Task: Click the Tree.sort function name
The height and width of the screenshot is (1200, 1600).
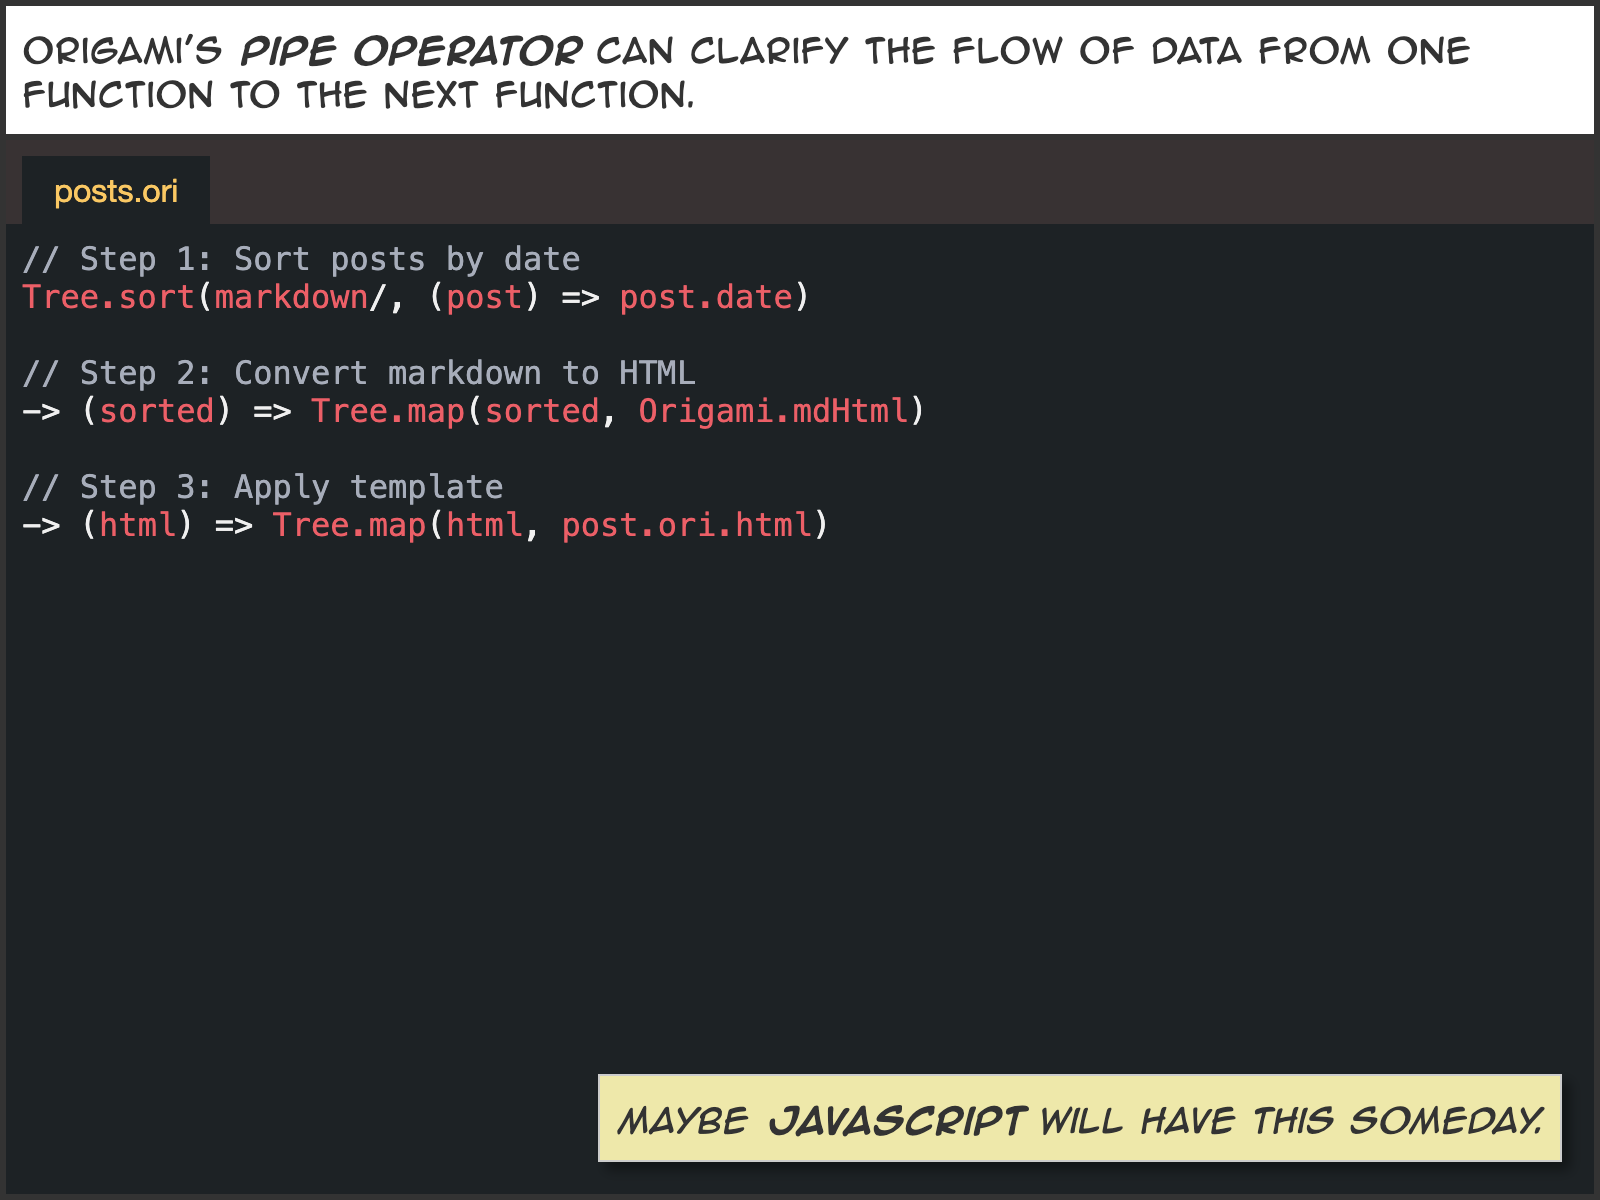Action: (x=108, y=297)
